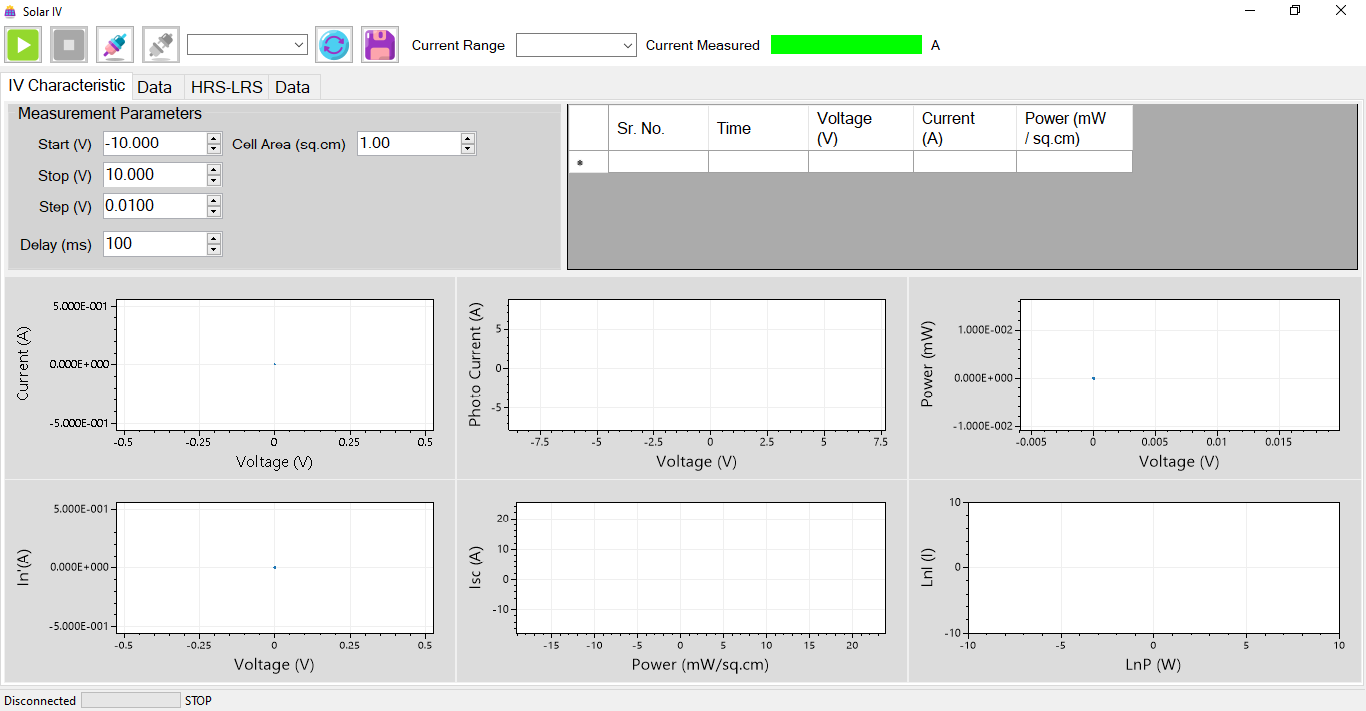This screenshot has width=1366, height=711.
Task: Increase the Cell Area value with up arrow
Action: [x=468, y=138]
